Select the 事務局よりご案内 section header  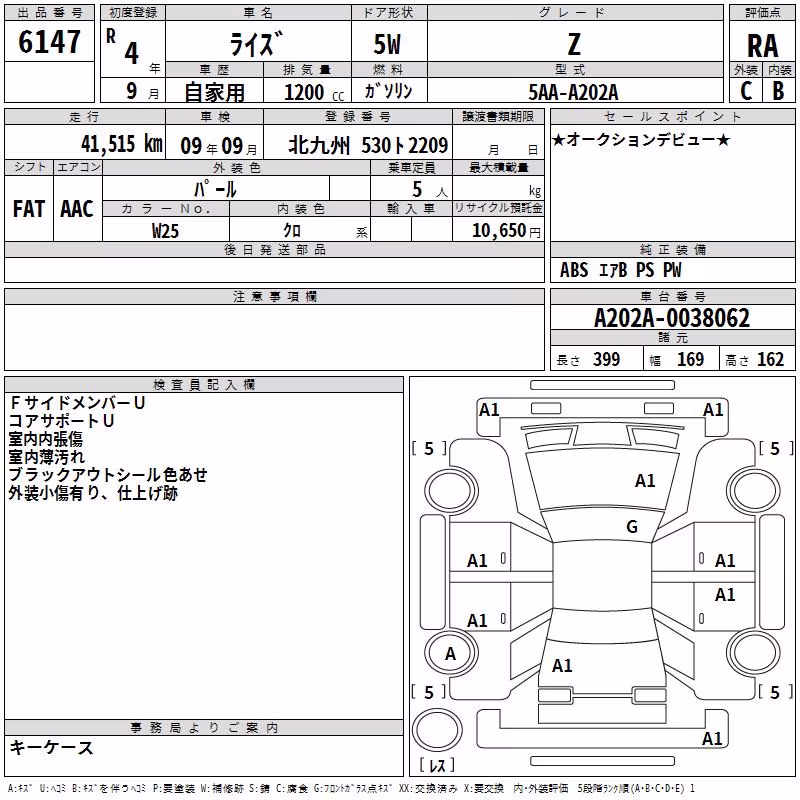[x=204, y=728]
